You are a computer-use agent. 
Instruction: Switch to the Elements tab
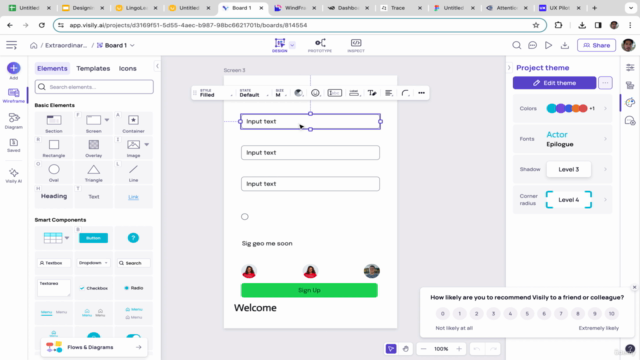(52, 68)
